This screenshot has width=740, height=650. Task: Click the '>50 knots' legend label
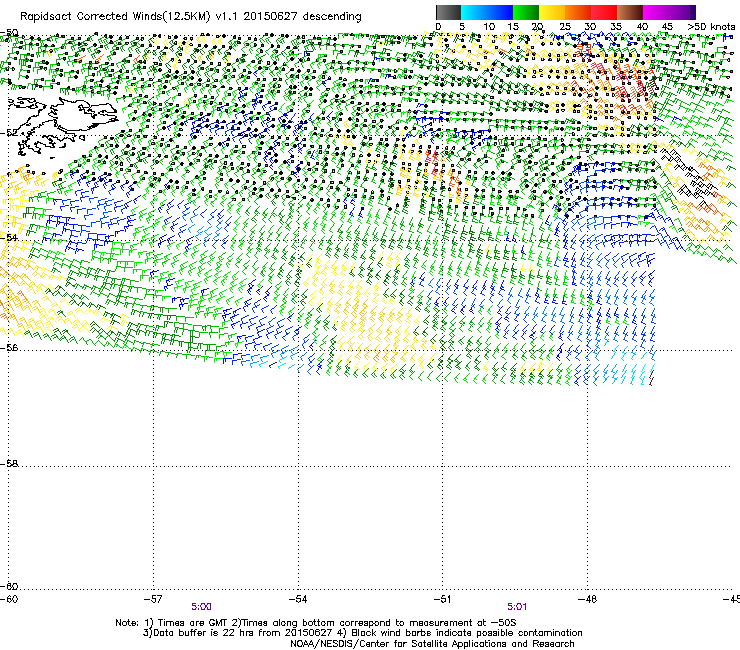711,26
